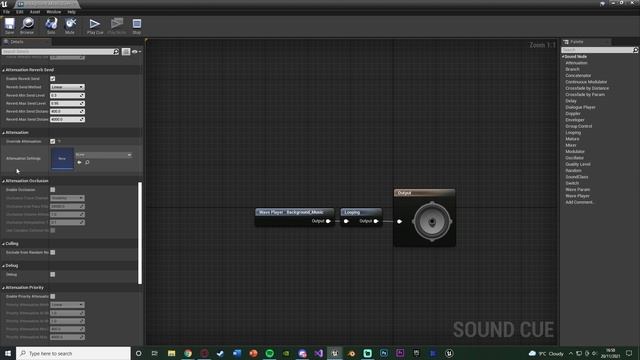
Task: Click the Palette search magnifier icon
Action: tap(636, 50)
